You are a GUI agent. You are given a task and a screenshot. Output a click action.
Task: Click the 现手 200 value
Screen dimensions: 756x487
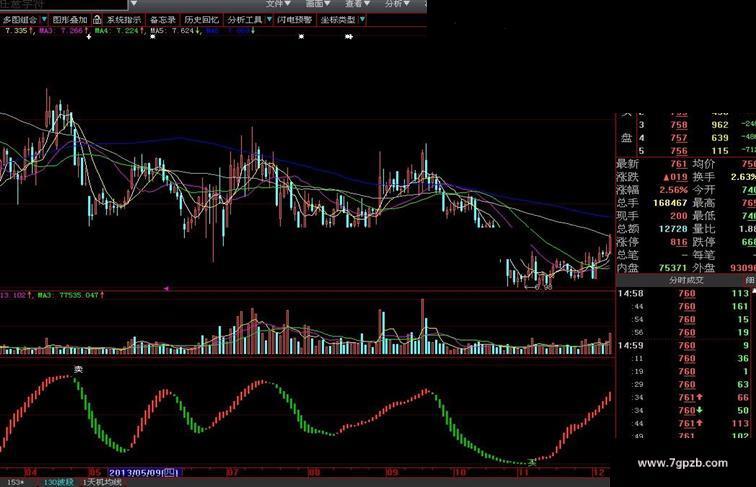[678, 216]
